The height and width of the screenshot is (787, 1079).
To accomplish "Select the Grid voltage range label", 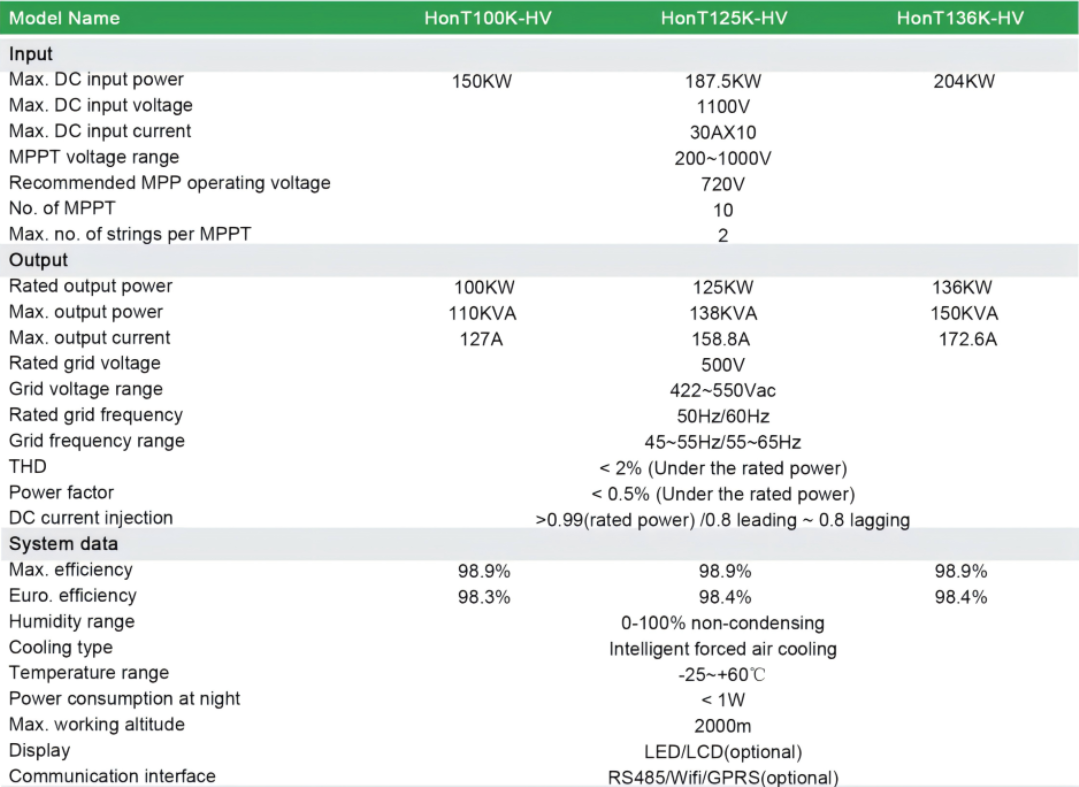I will point(85,389).
